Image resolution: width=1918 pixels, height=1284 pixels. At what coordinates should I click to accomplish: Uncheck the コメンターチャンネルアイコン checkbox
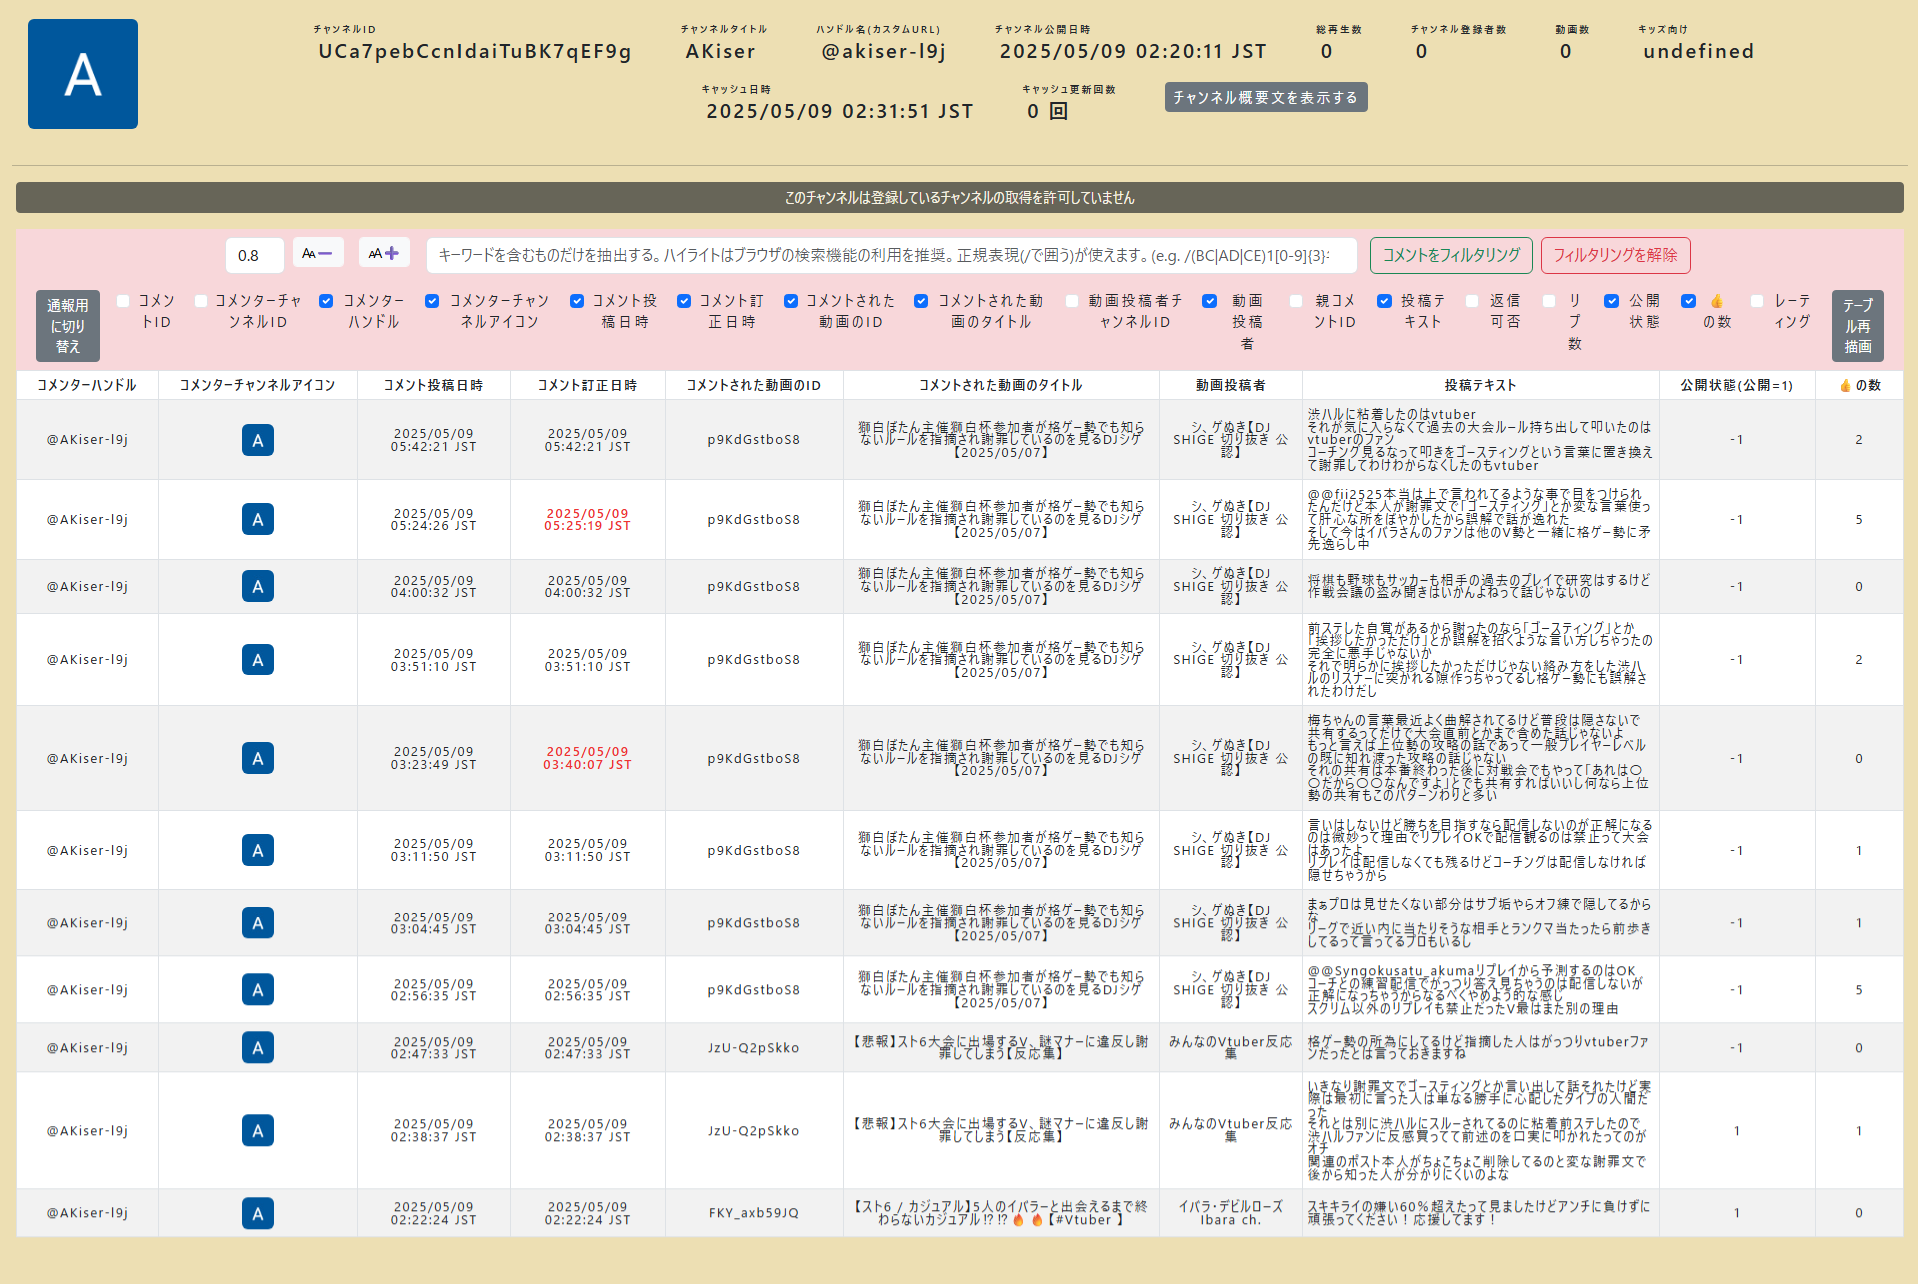(x=432, y=301)
